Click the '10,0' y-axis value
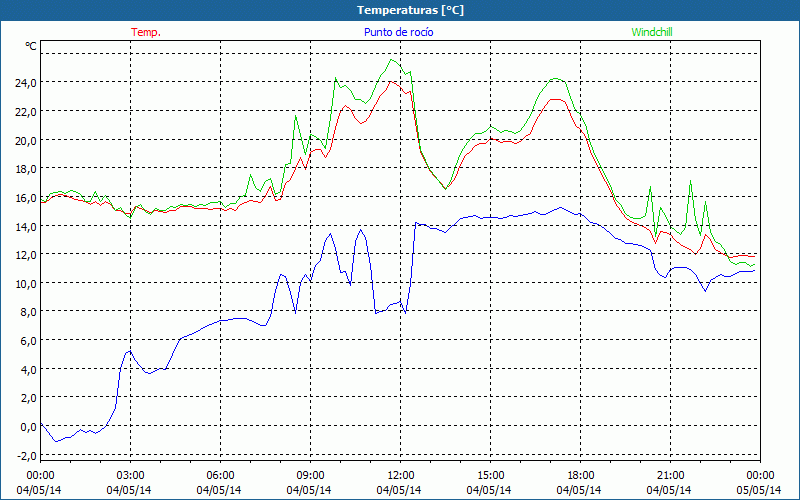This screenshot has width=800, height=500. pos(26,283)
